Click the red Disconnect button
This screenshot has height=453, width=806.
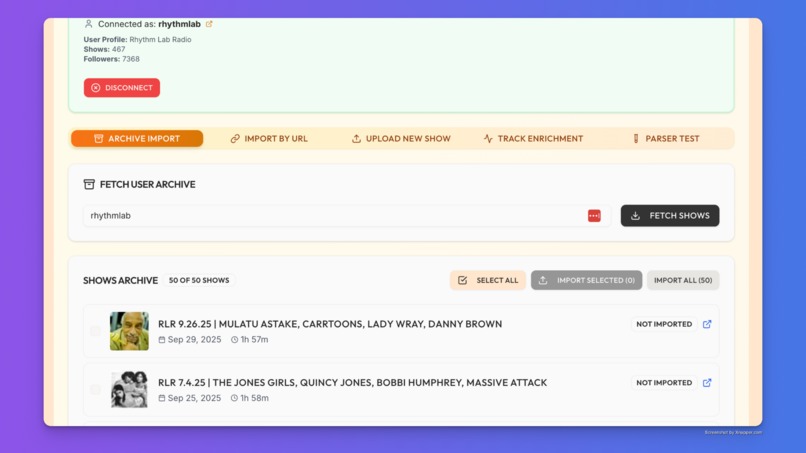[x=122, y=88]
